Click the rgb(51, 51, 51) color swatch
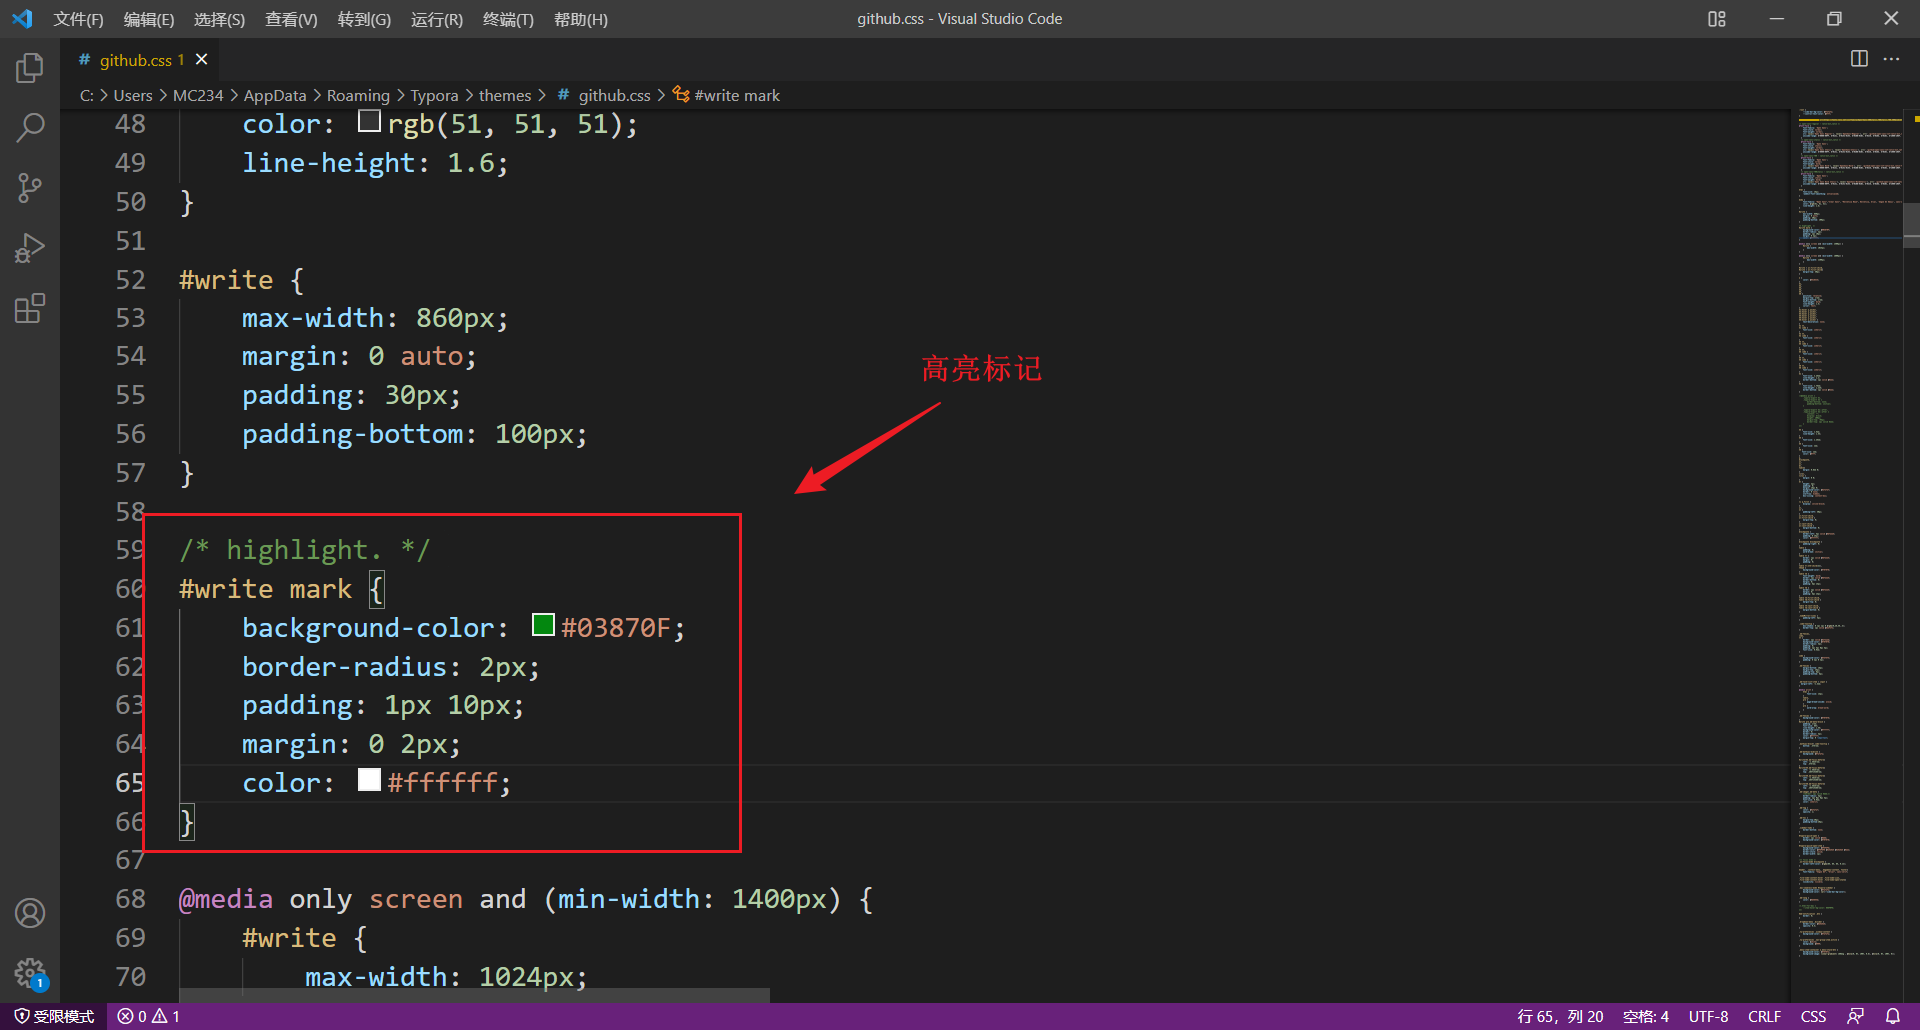The width and height of the screenshot is (1920, 1030). click(369, 121)
